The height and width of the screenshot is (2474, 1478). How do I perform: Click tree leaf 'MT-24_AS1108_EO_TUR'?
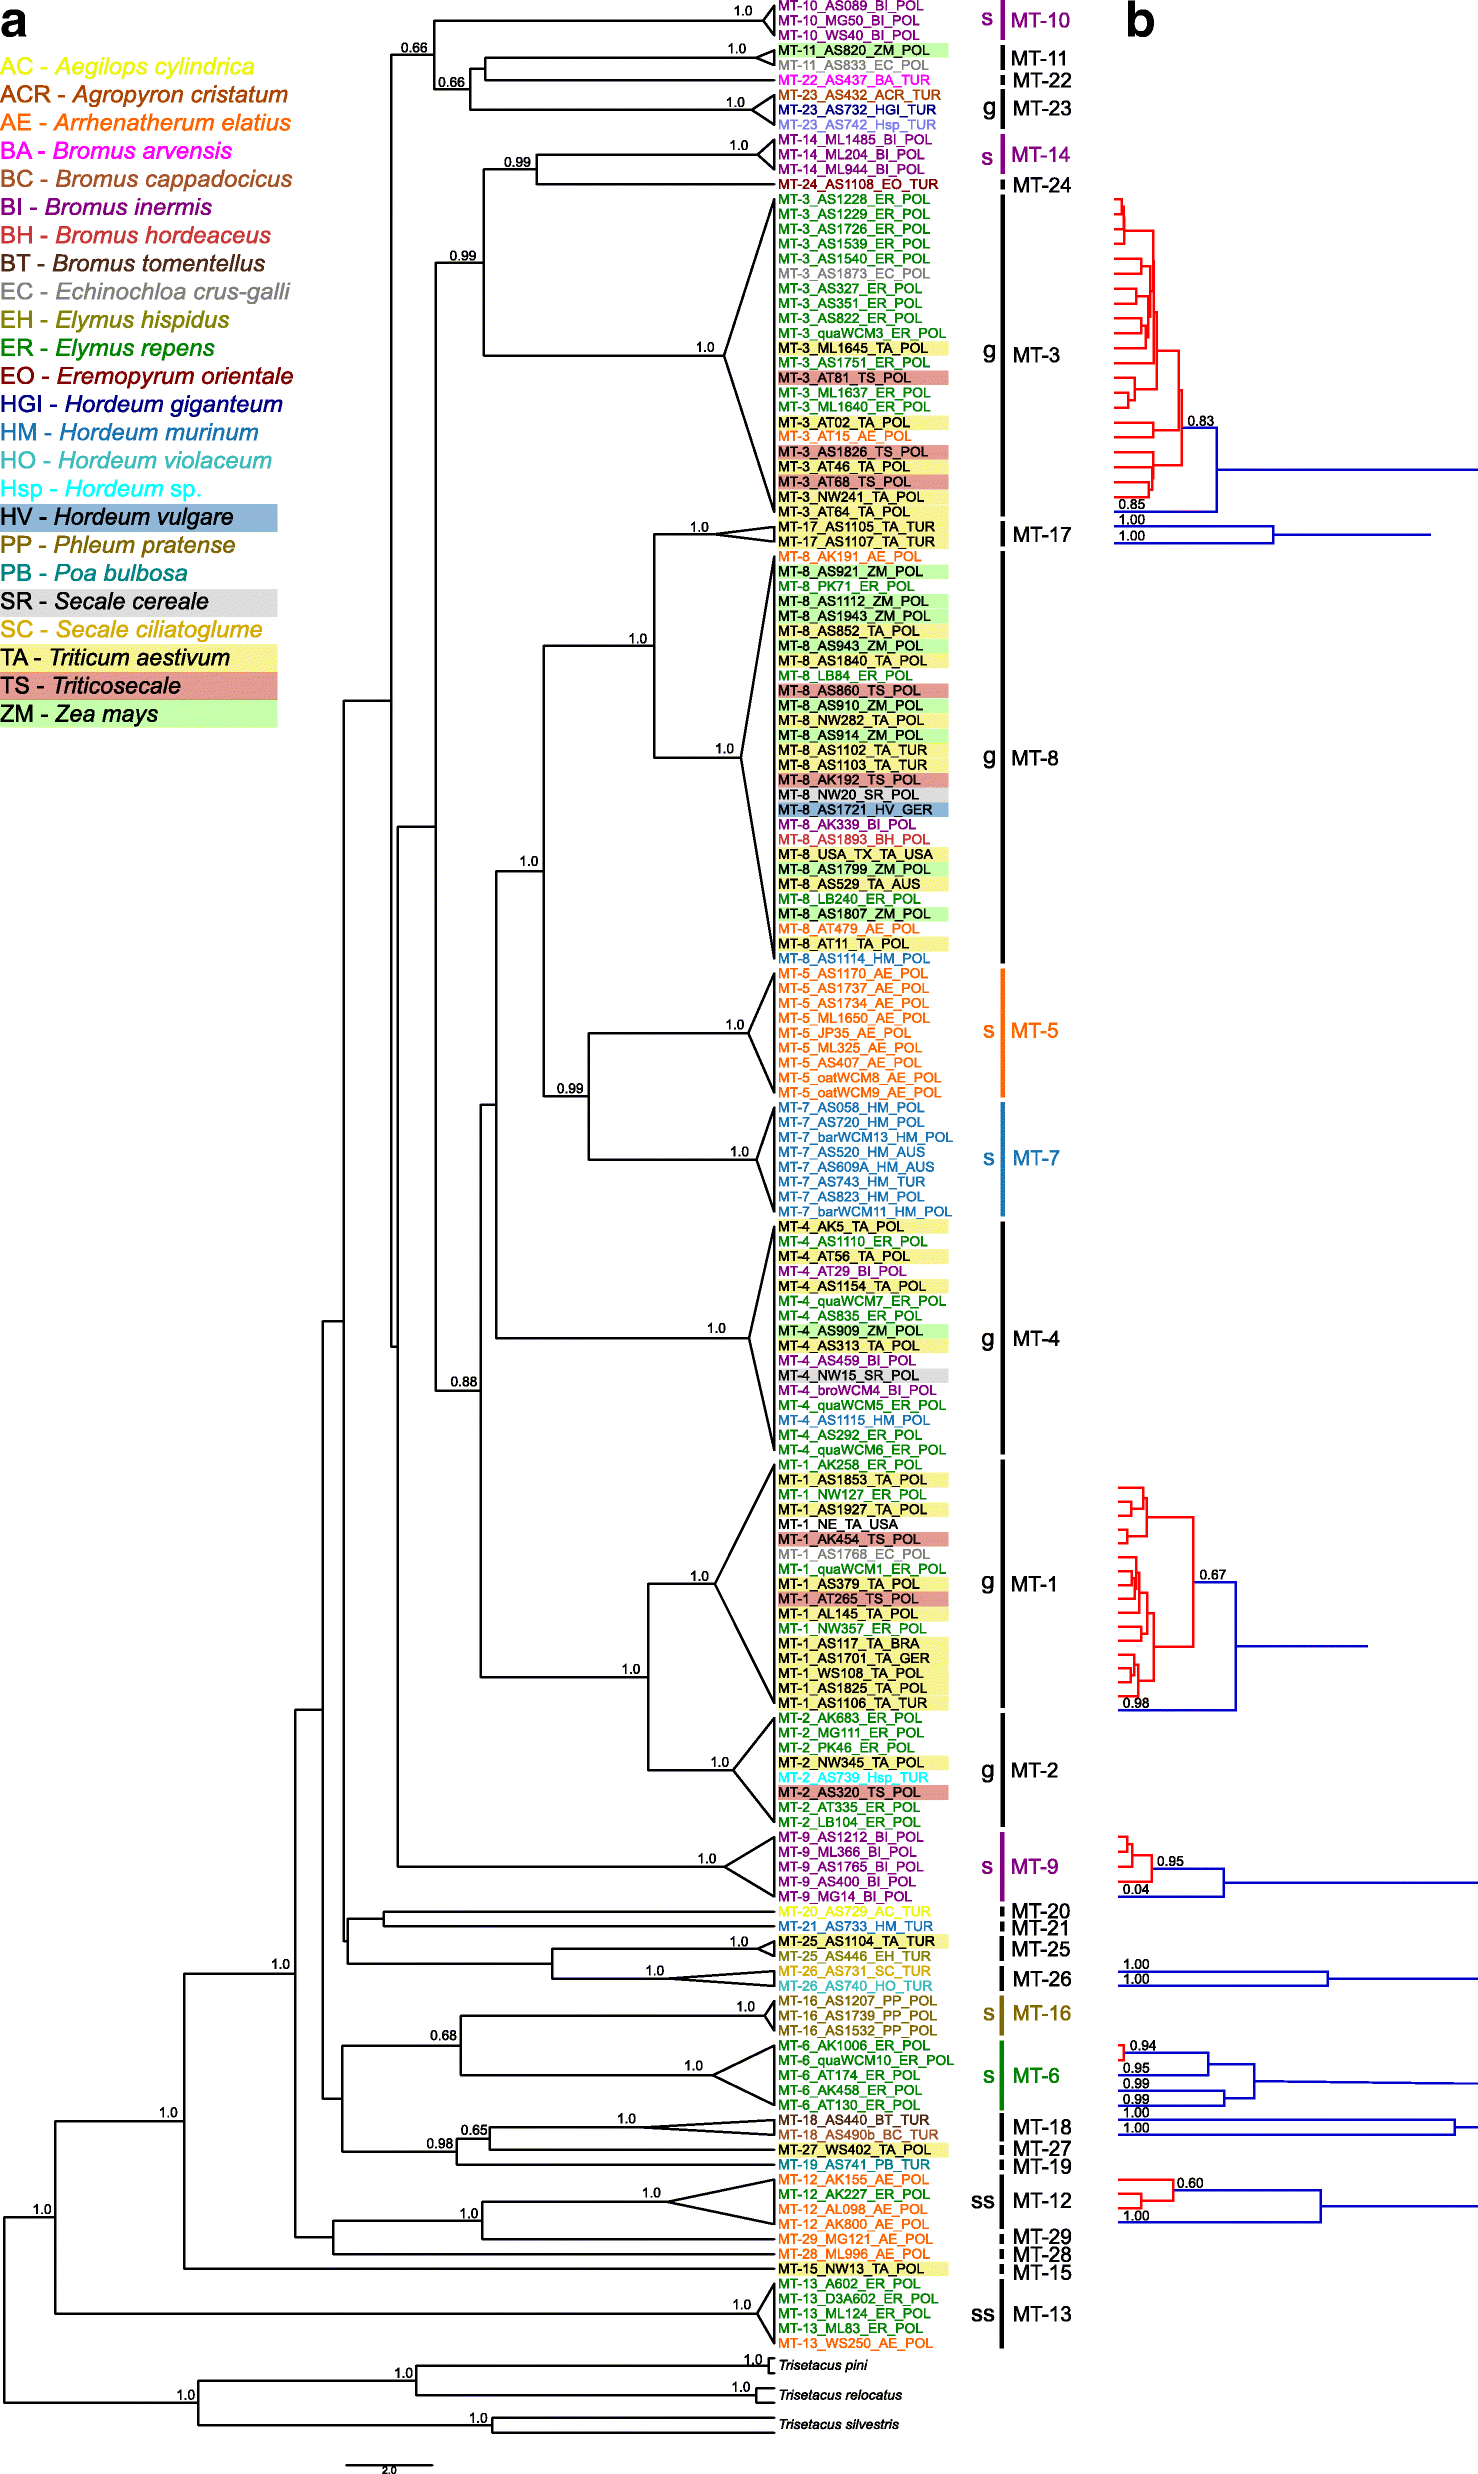(859, 184)
